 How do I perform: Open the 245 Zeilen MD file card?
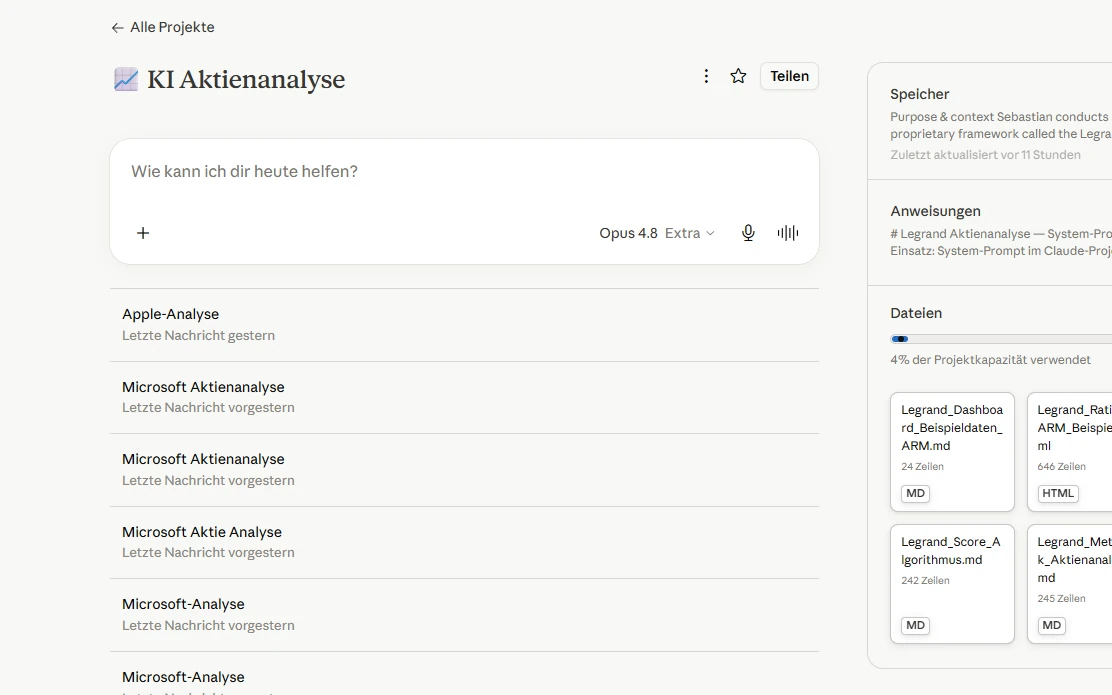click(x=1069, y=584)
